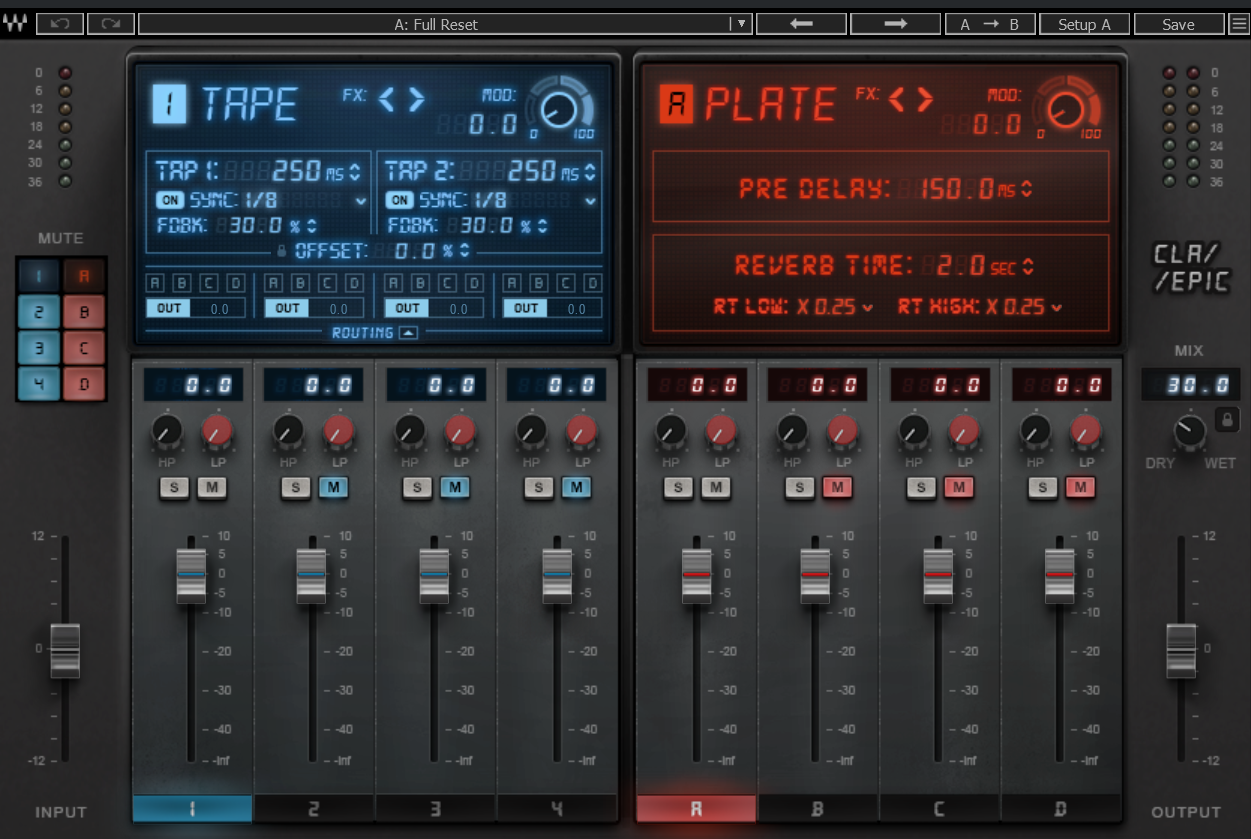Click the red LP knob on delay channel 1
The width and height of the screenshot is (1251, 839).
click(x=216, y=432)
